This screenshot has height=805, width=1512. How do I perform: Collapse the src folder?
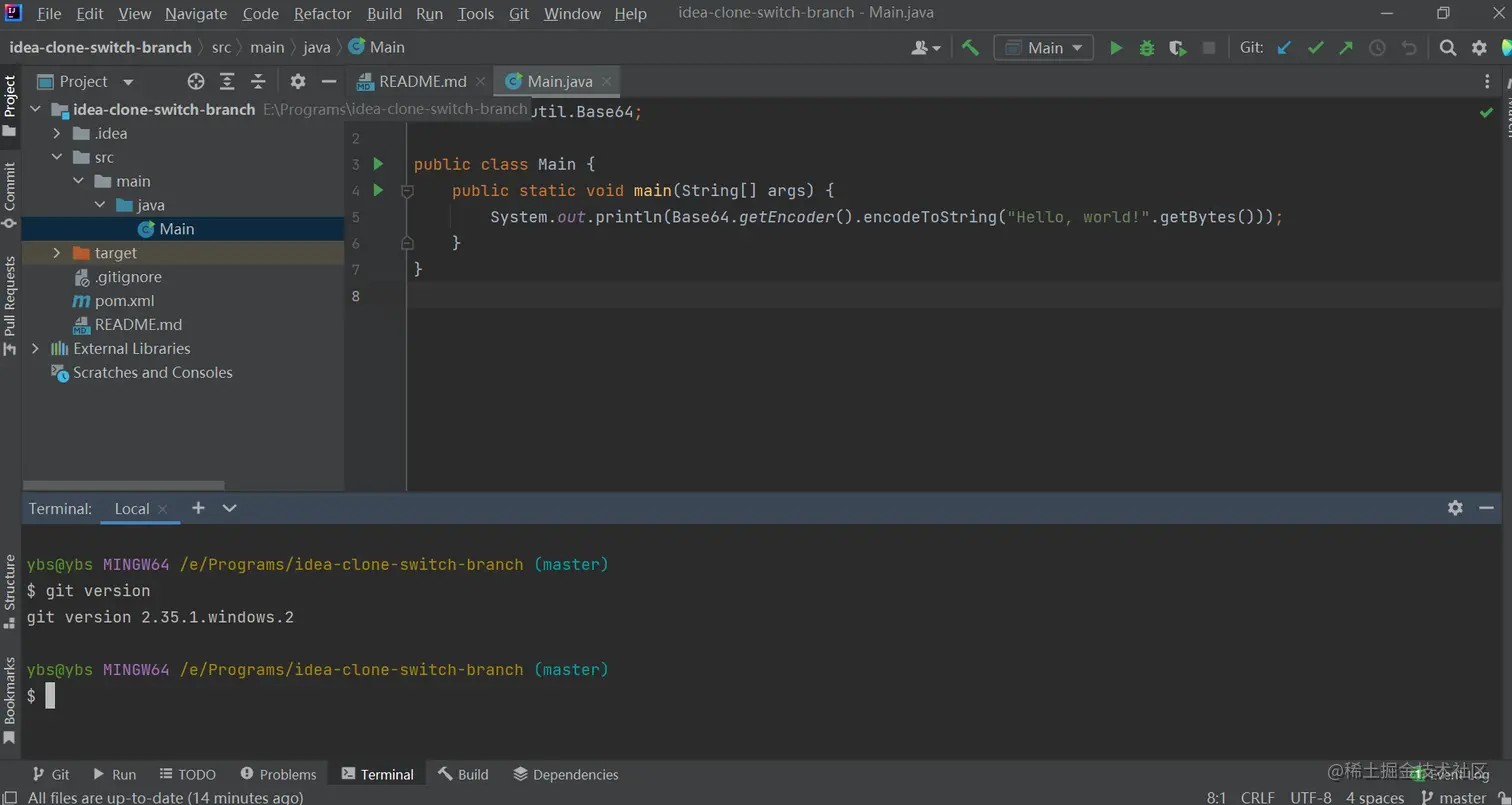pyautogui.click(x=57, y=157)
